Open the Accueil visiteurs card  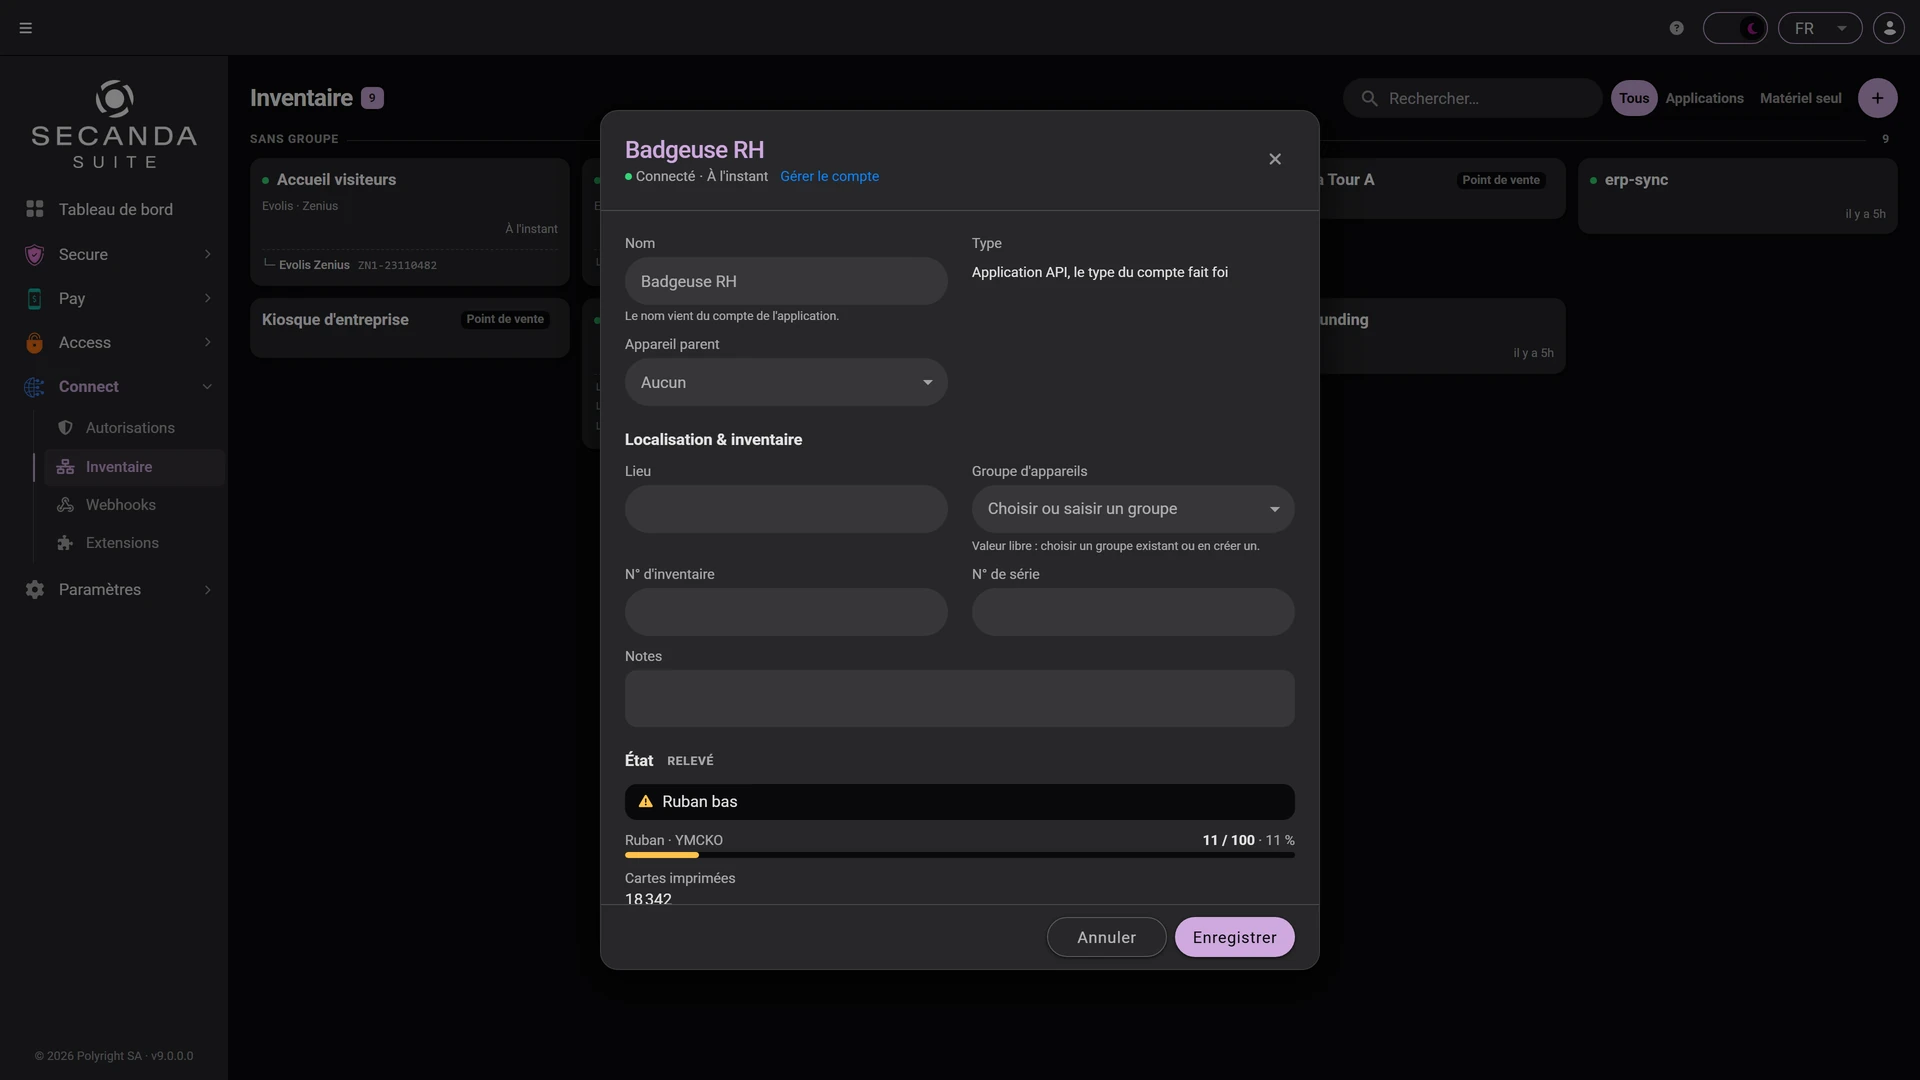click(x=410, y=222)
